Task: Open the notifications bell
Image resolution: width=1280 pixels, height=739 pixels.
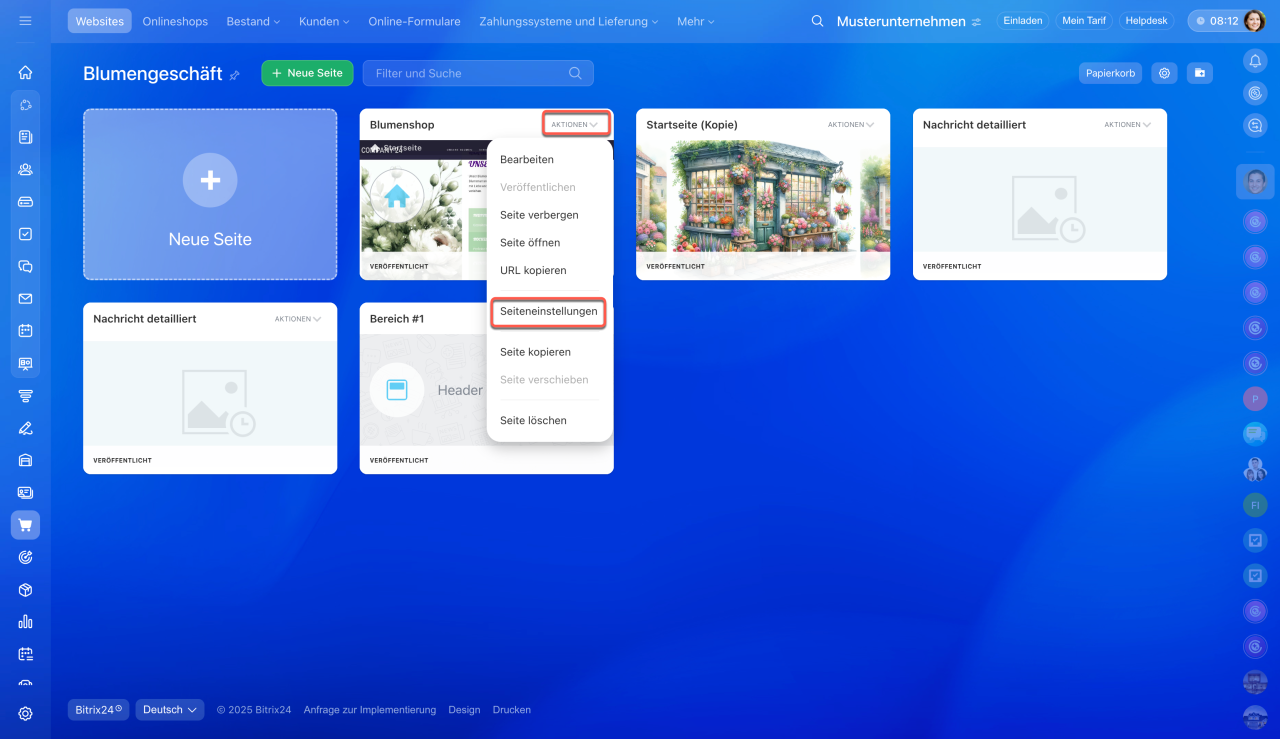Action: tap(1255, 61)
